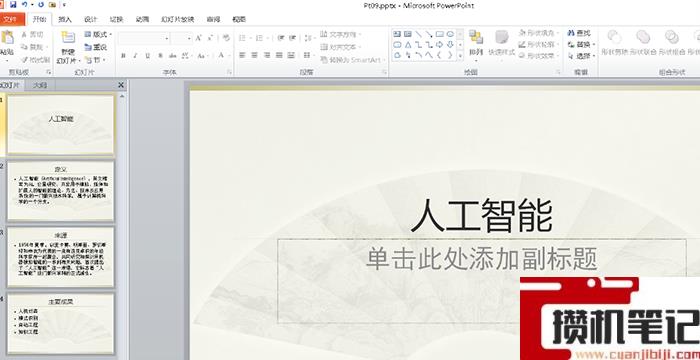Switch to the Slide Show (幻灯片放映) tab

tap(177, 19)
